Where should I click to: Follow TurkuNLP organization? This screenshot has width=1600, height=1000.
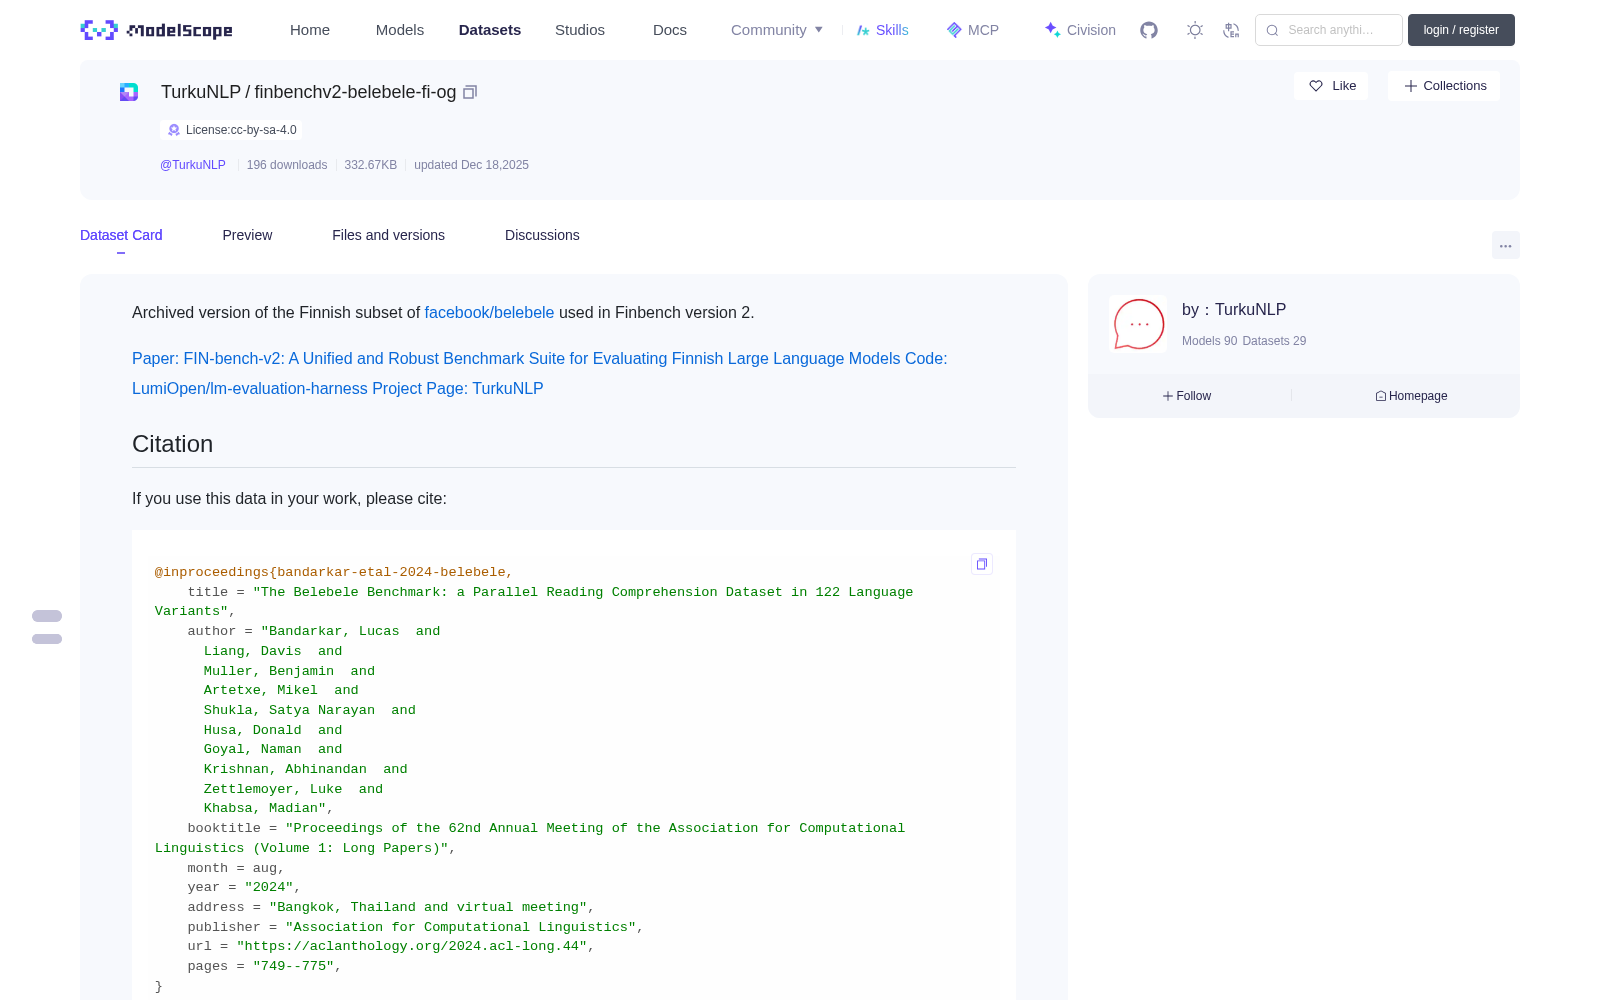click(1187, 396)
